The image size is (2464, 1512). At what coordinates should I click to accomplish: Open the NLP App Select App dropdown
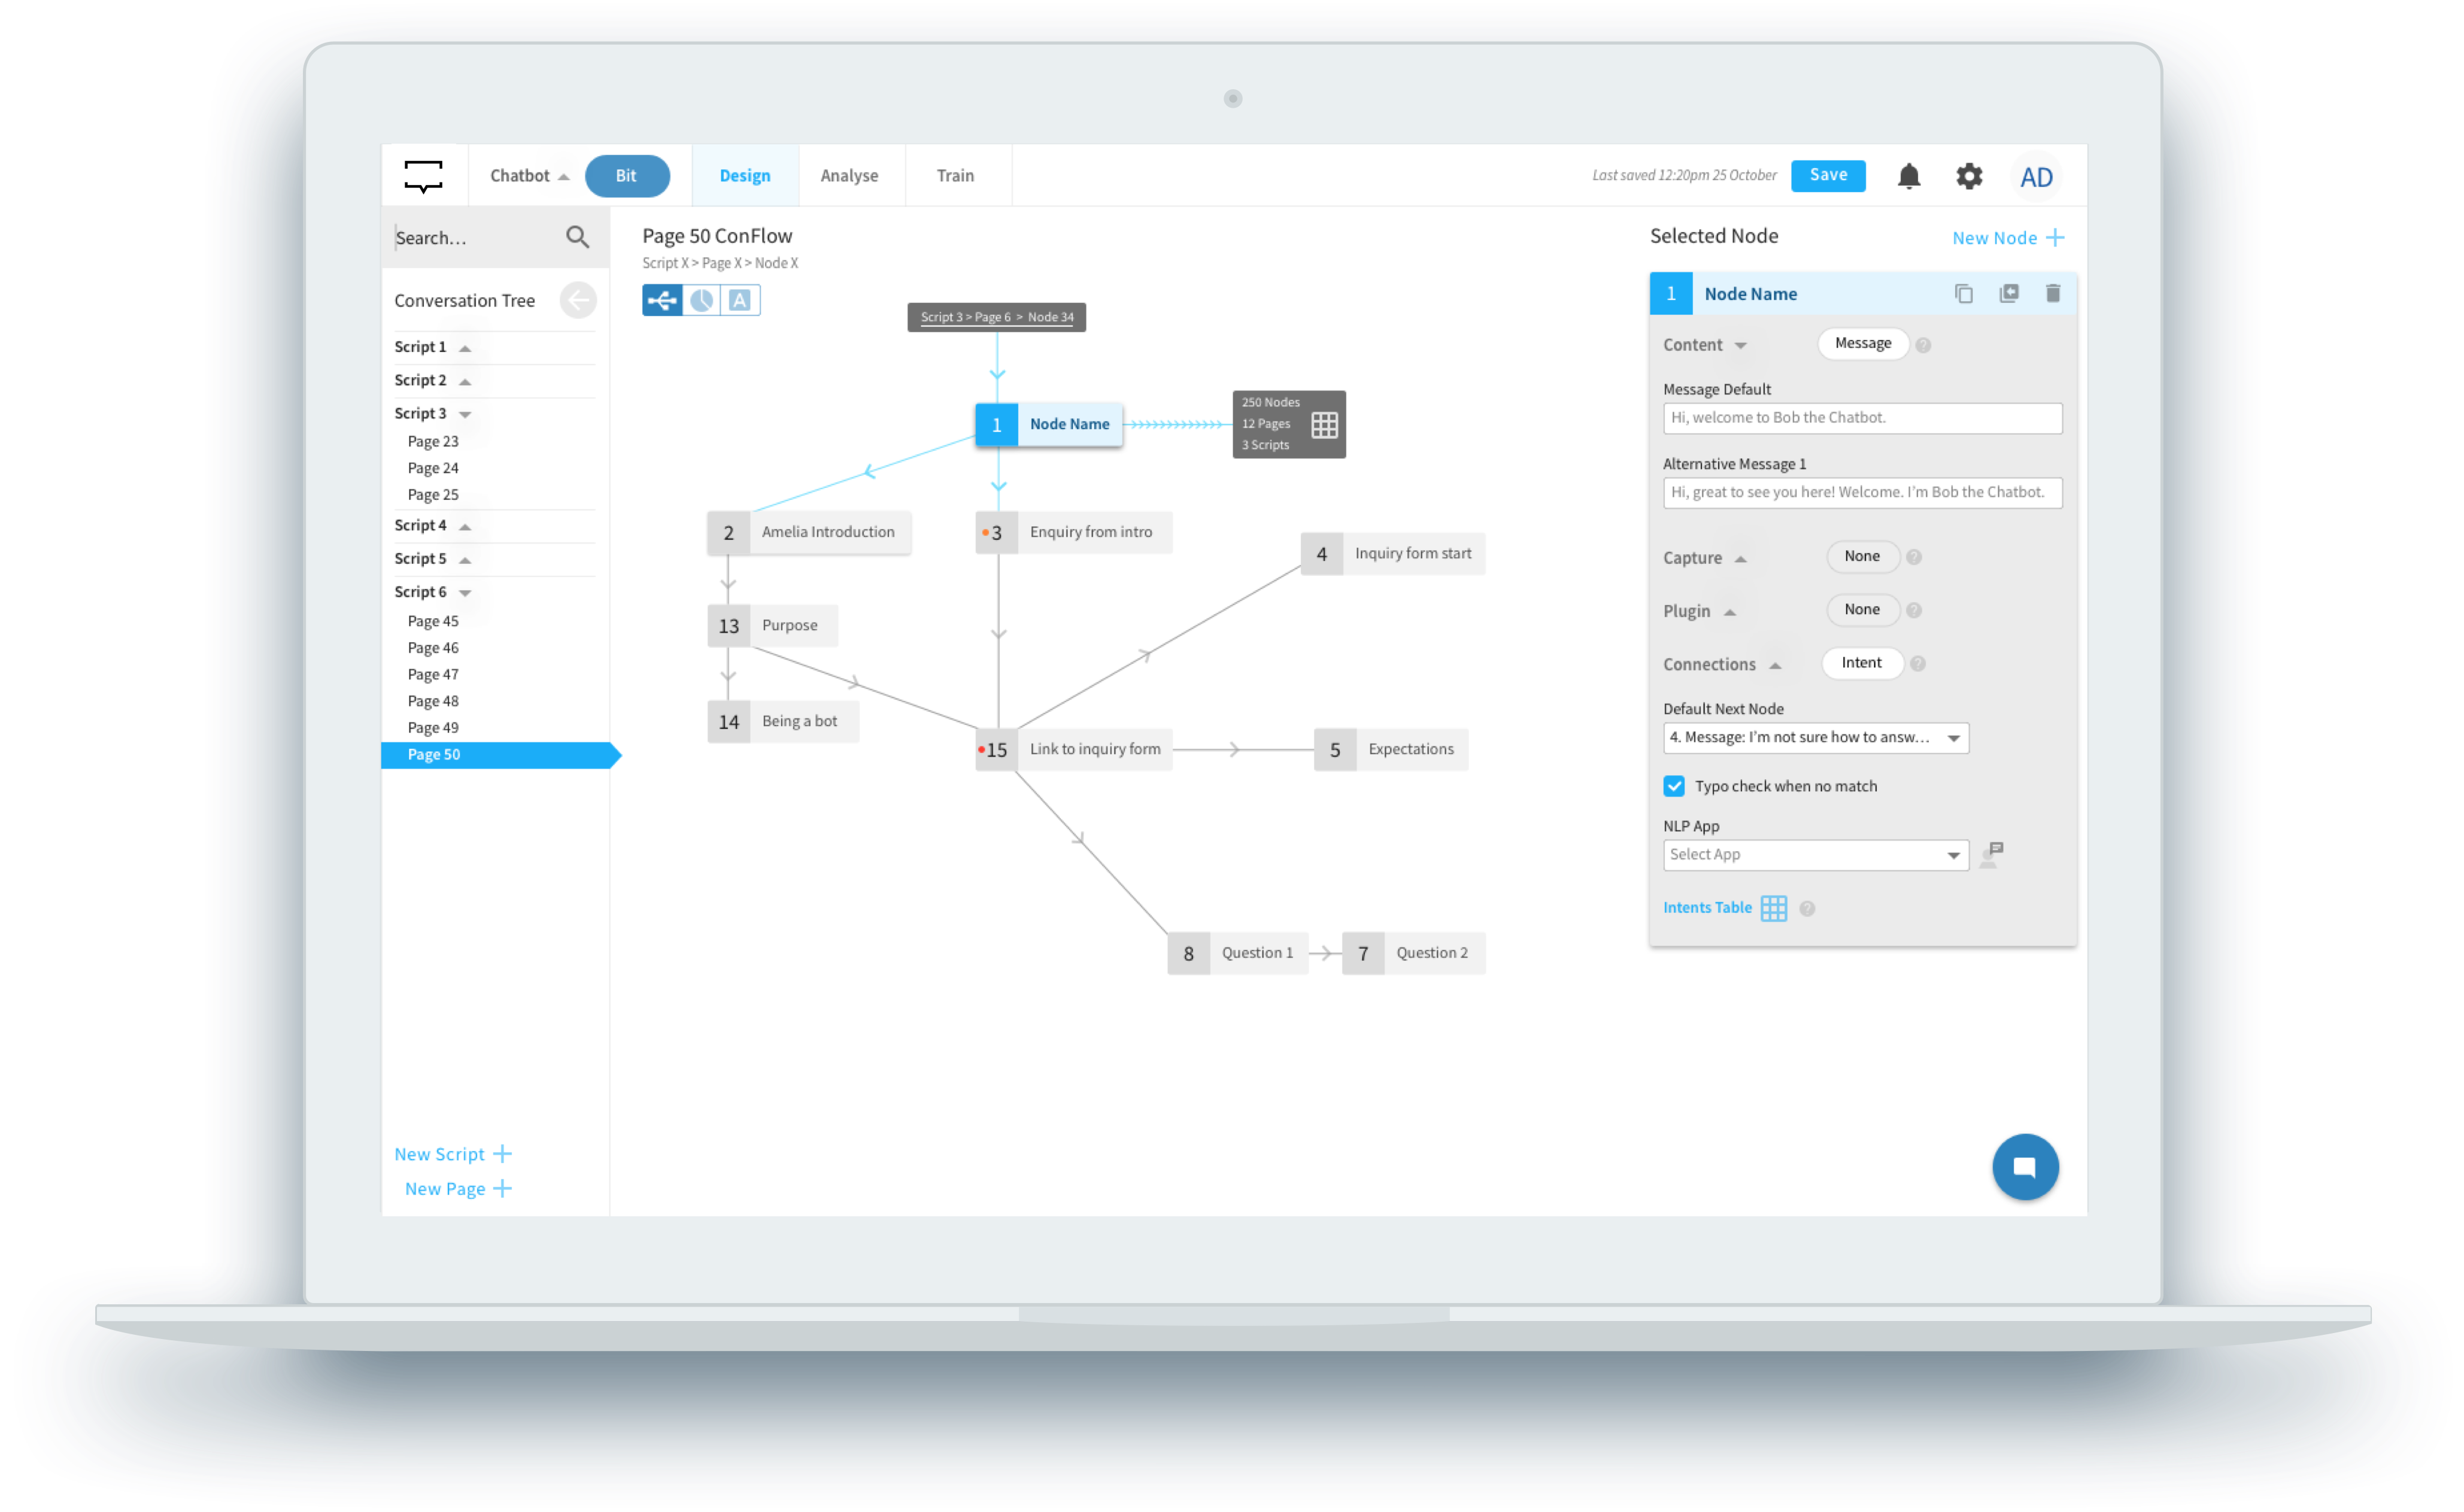(1815, 855)
